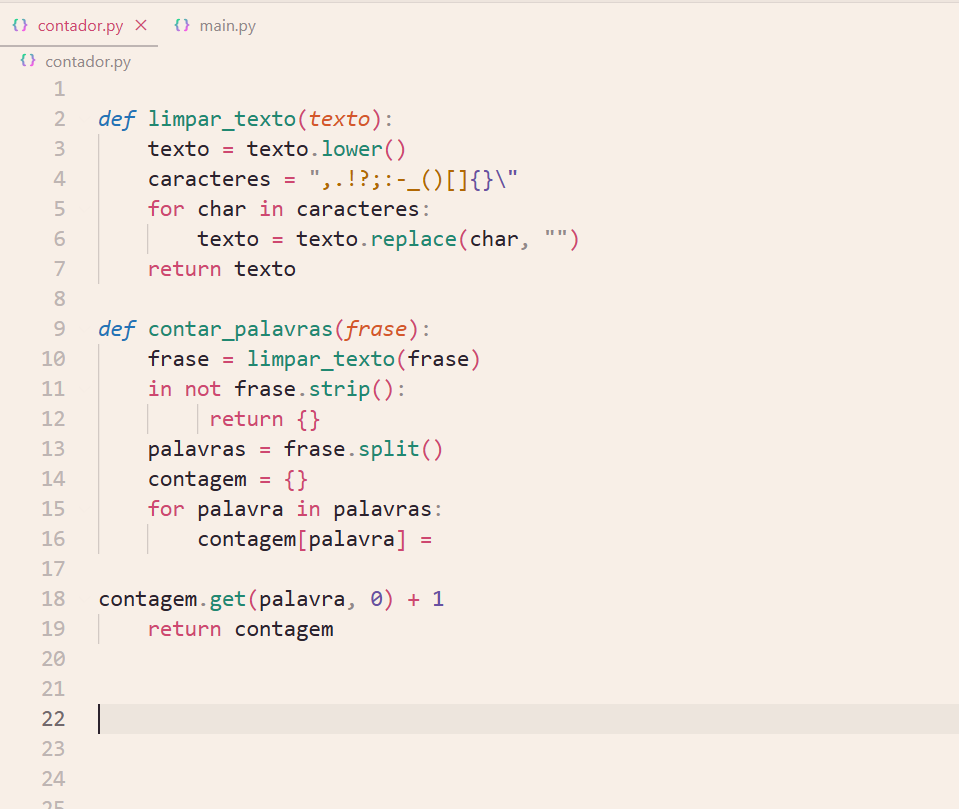Select the contador.py editor tab

click(x=80, y=26)
